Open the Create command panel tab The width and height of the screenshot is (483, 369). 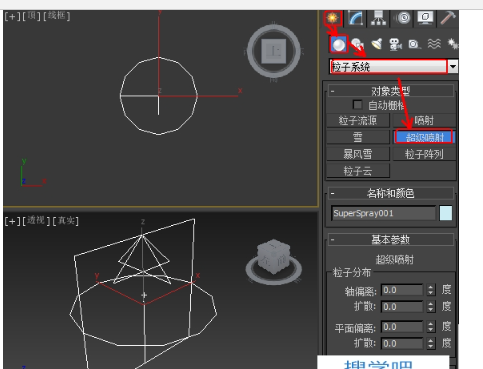pyautogui.click(x=332, y=18)
